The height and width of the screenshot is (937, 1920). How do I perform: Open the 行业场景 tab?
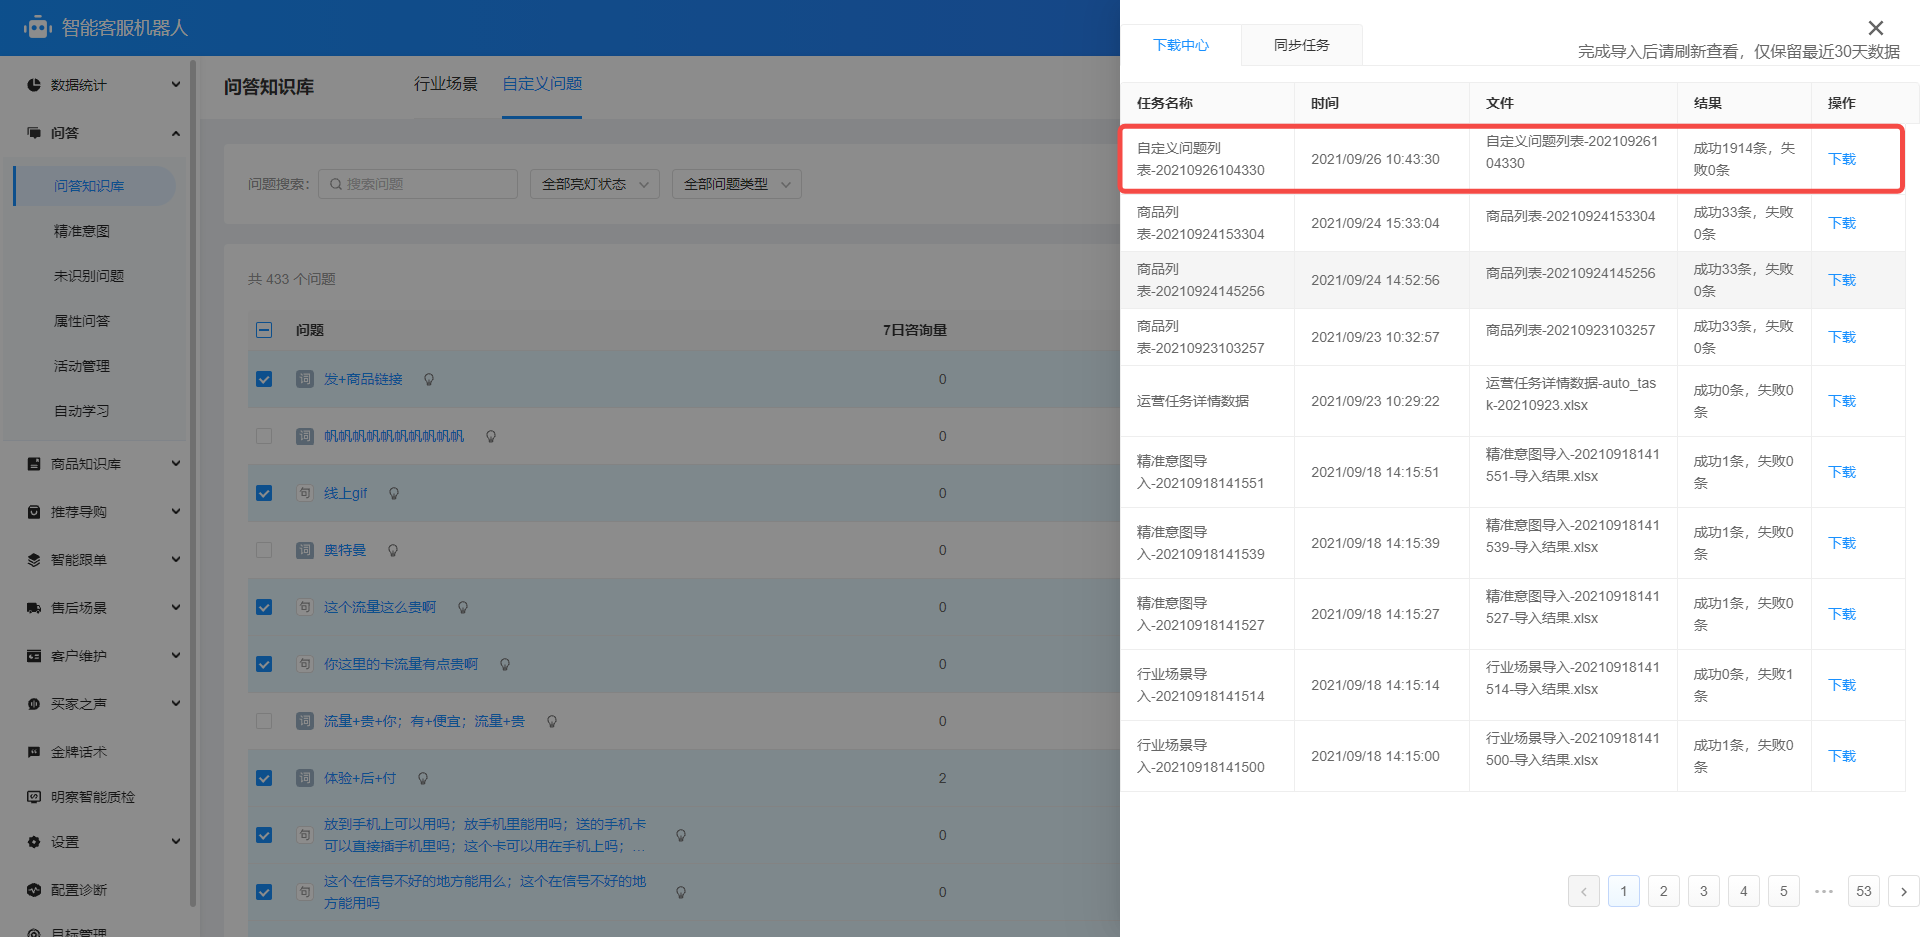tap(446, 84)
